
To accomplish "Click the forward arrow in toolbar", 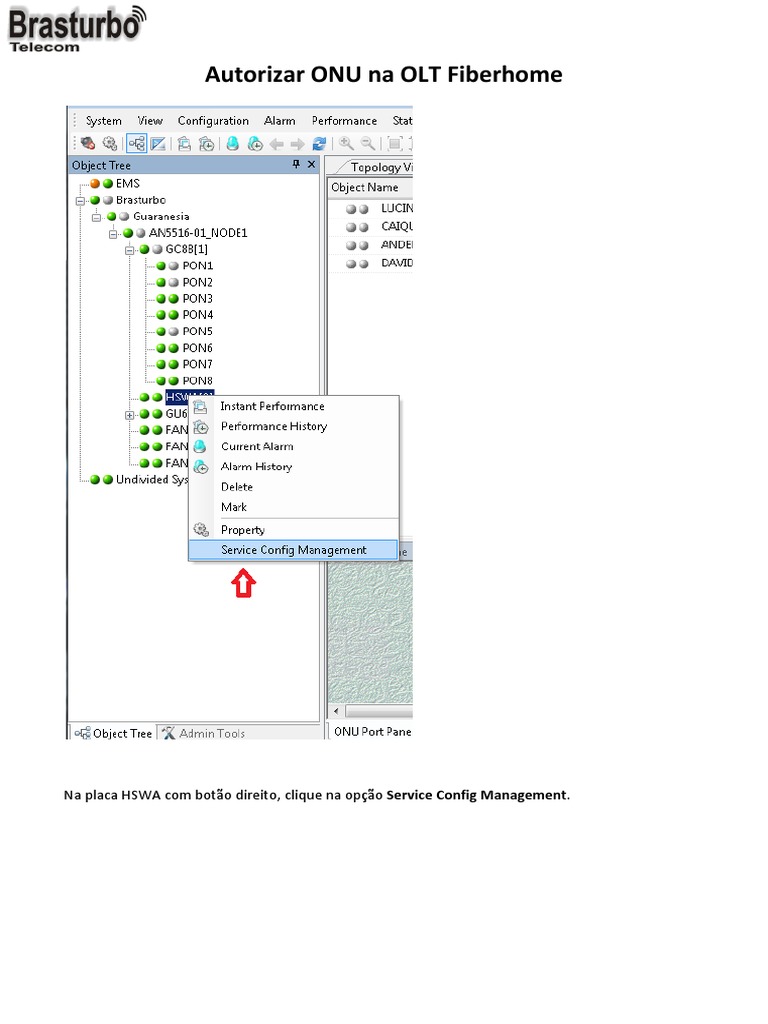I will [x=298, y=144].
